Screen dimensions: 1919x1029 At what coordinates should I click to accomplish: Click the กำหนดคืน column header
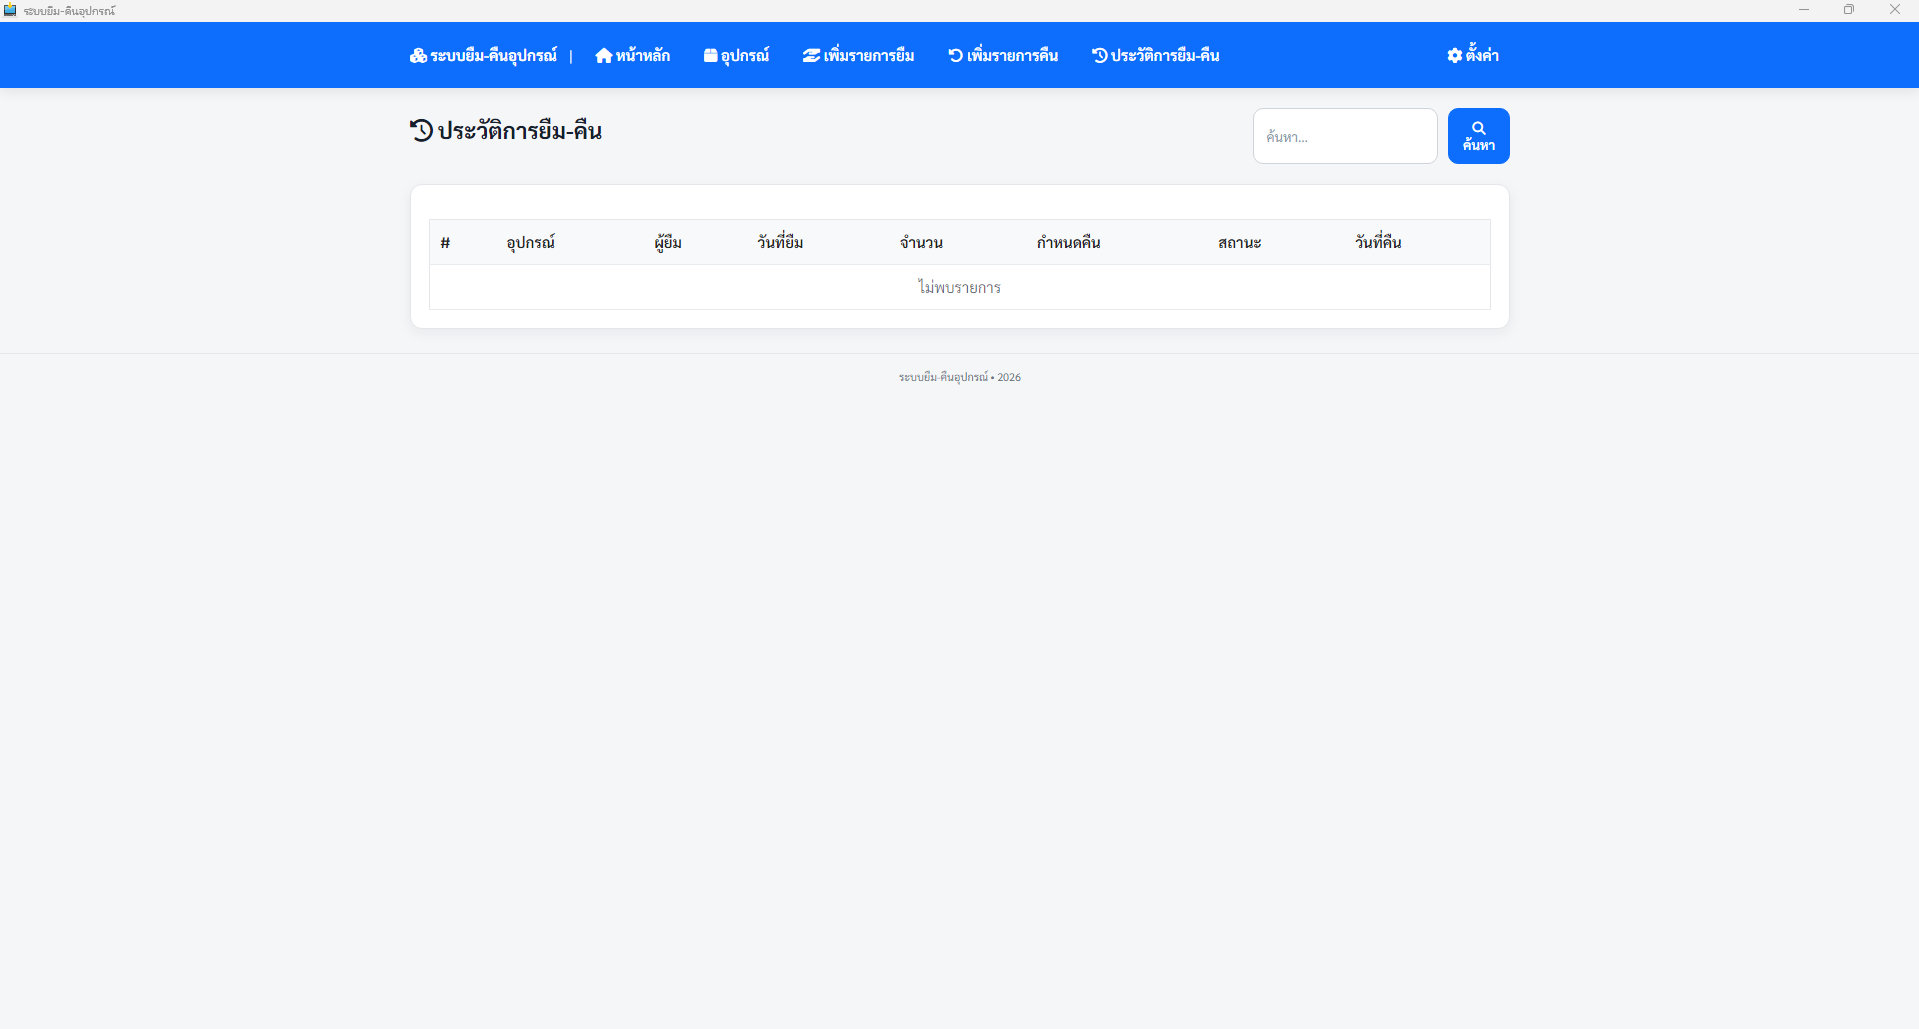pos(1068,243)
